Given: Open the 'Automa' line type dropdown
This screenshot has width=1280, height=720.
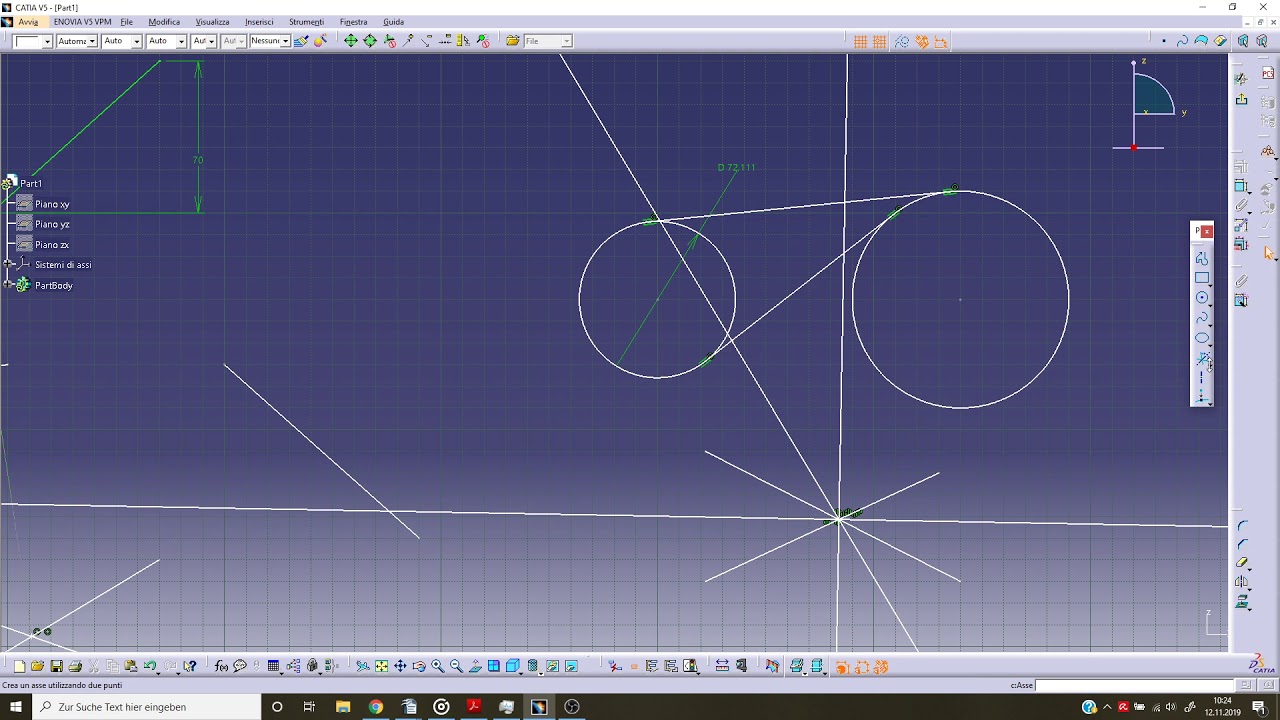Looking at the screenshot, I should [92, 41].
